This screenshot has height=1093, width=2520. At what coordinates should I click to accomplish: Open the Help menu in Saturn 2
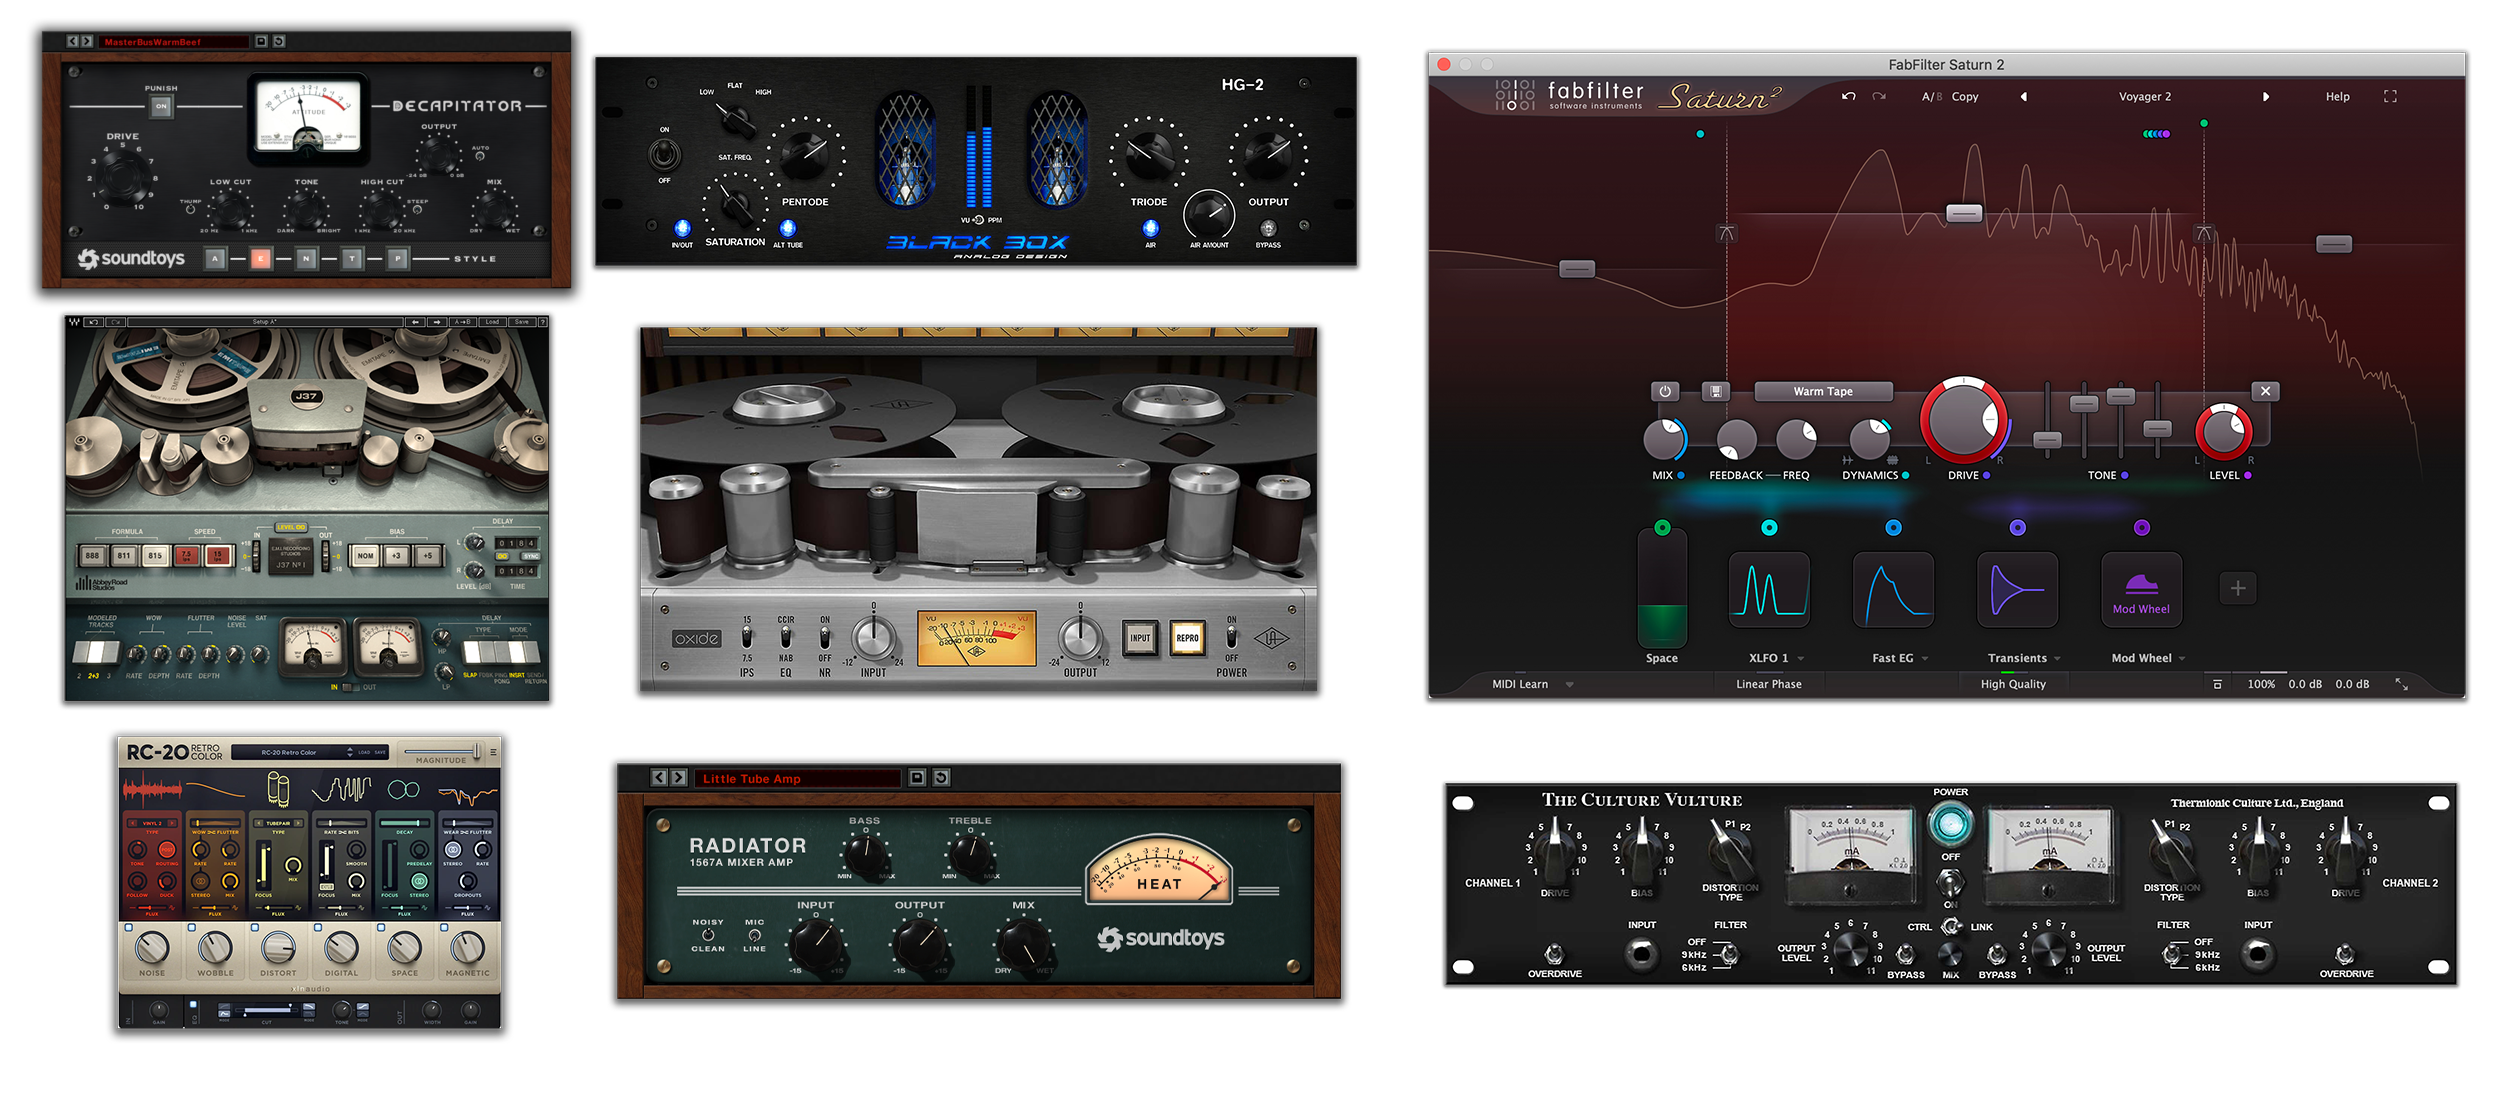point(2338,97)
